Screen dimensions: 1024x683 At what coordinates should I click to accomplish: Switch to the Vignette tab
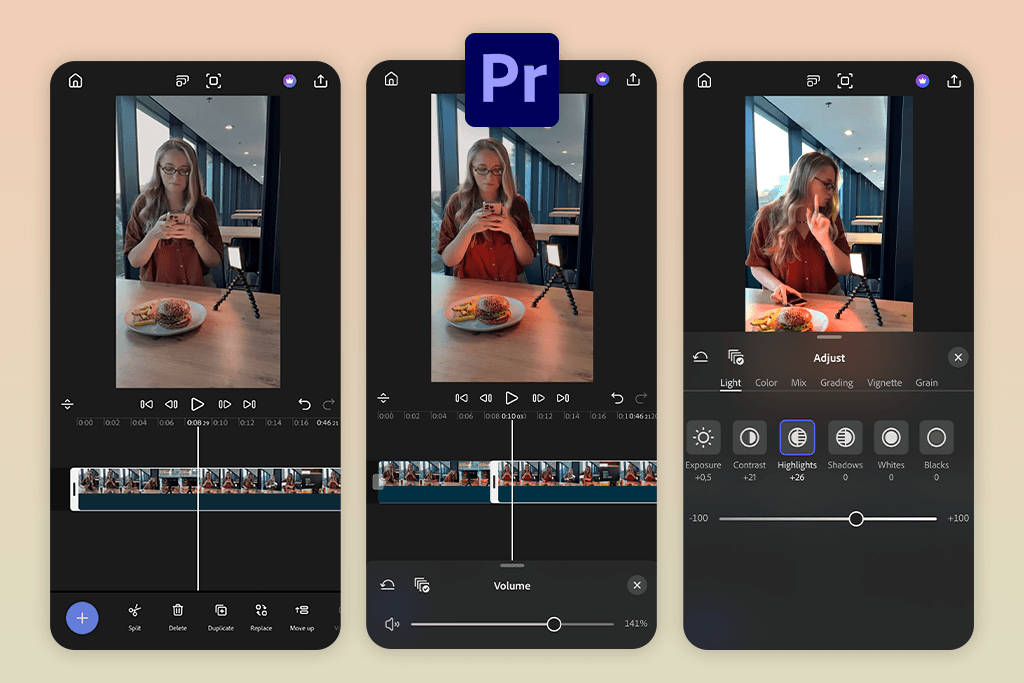884,383
